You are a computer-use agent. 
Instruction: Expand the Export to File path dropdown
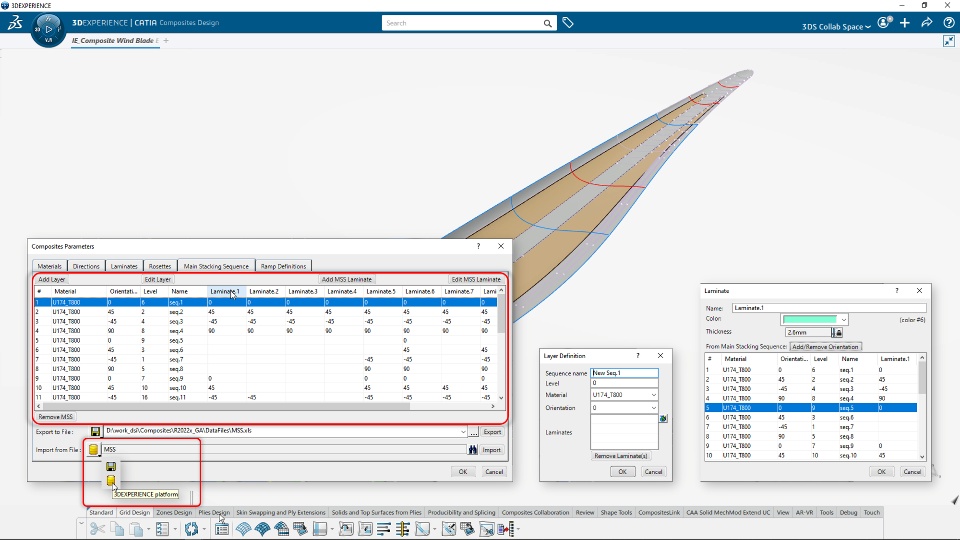(463, 432)
